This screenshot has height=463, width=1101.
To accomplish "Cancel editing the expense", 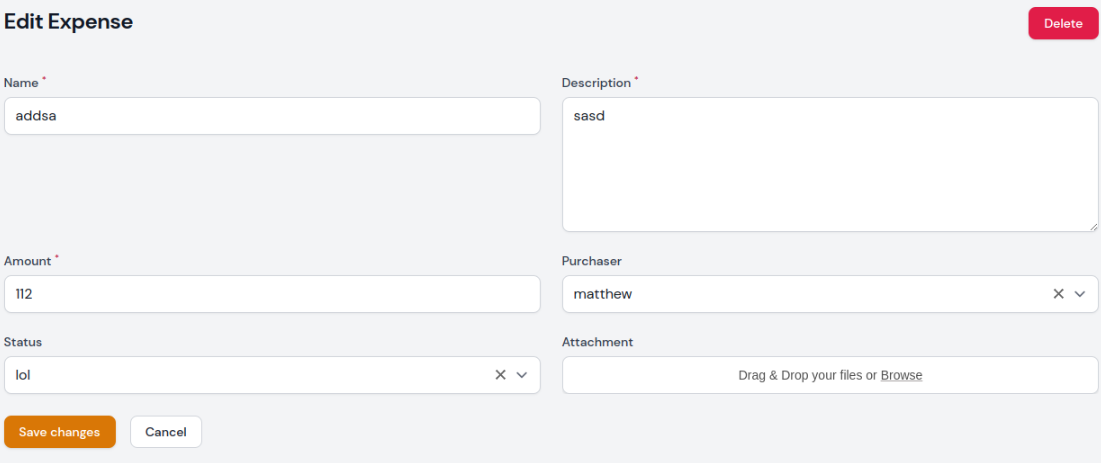I will 166,432.
